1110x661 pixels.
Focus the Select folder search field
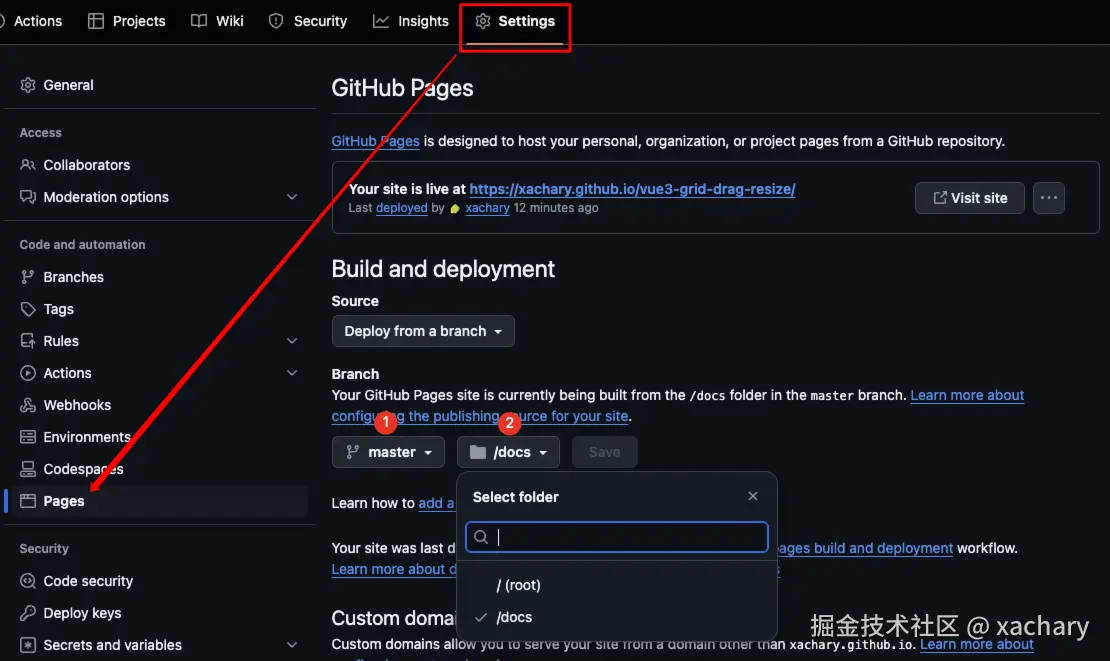click(617, 537)
